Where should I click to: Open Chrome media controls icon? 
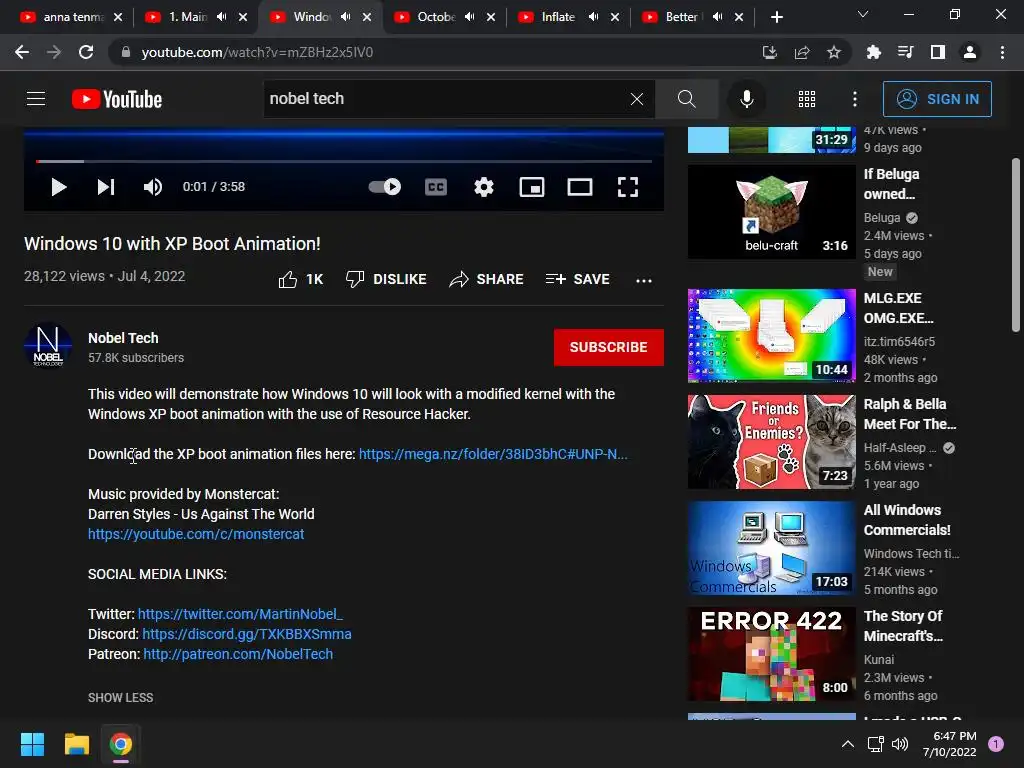(905, 52)
